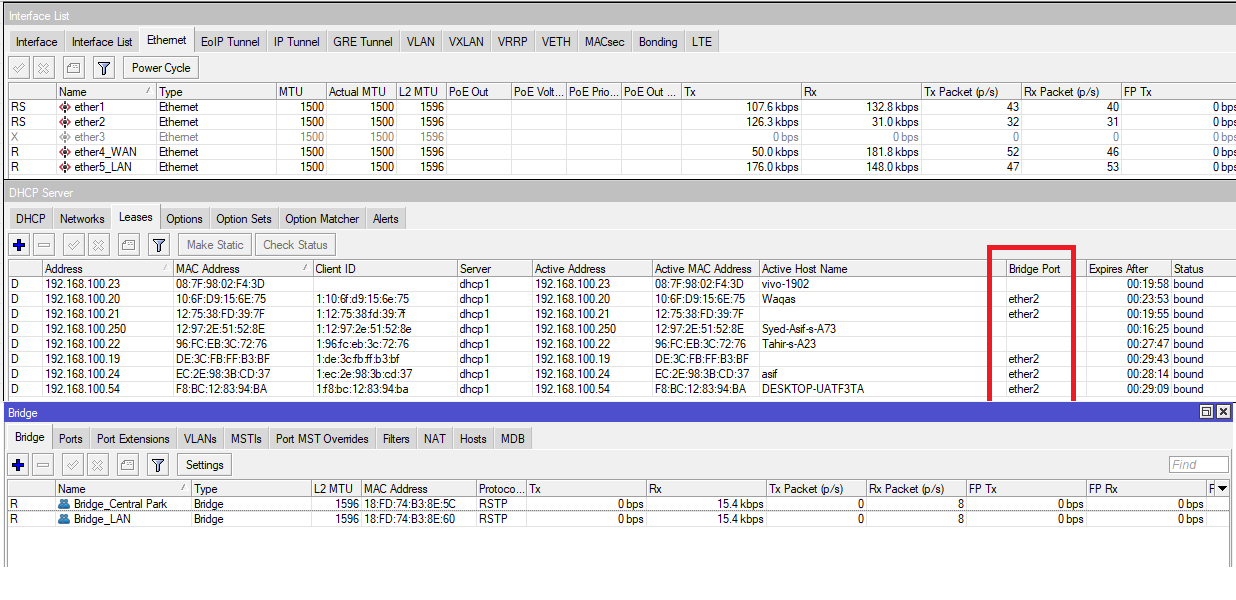
Task: Switch to the Interface tab
Action: click(x=37, y=42)
